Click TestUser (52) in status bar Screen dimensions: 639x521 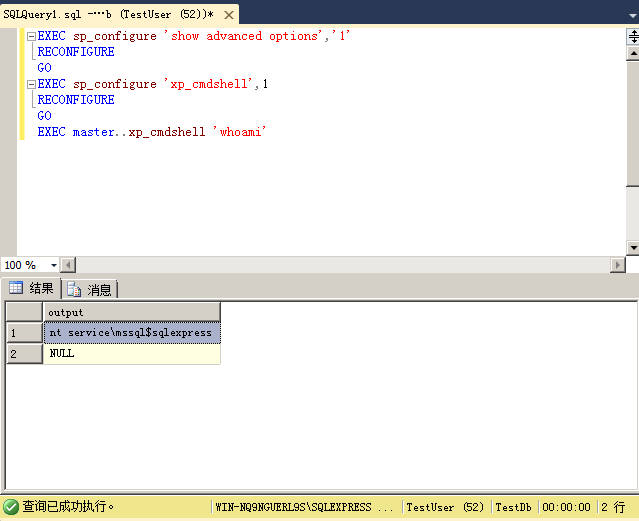coord(445,507)
